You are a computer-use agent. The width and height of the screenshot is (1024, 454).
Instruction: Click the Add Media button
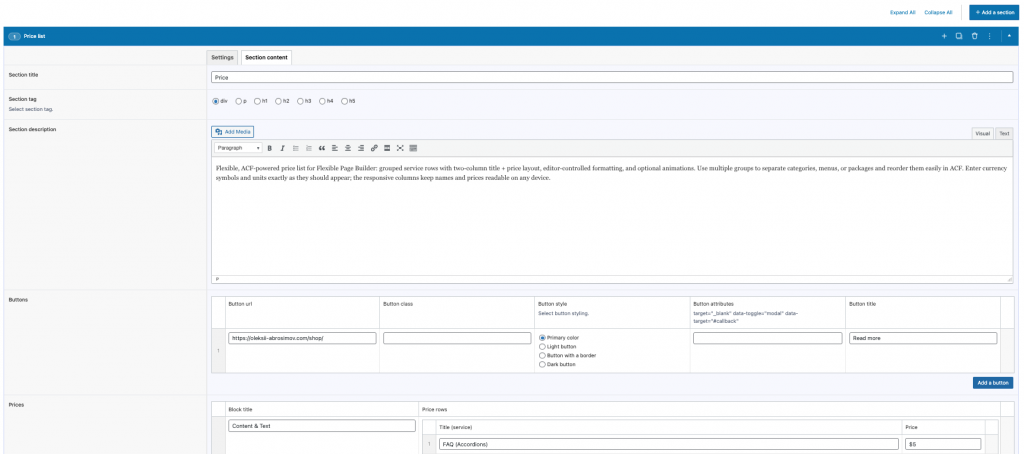(x=232, y=132)
